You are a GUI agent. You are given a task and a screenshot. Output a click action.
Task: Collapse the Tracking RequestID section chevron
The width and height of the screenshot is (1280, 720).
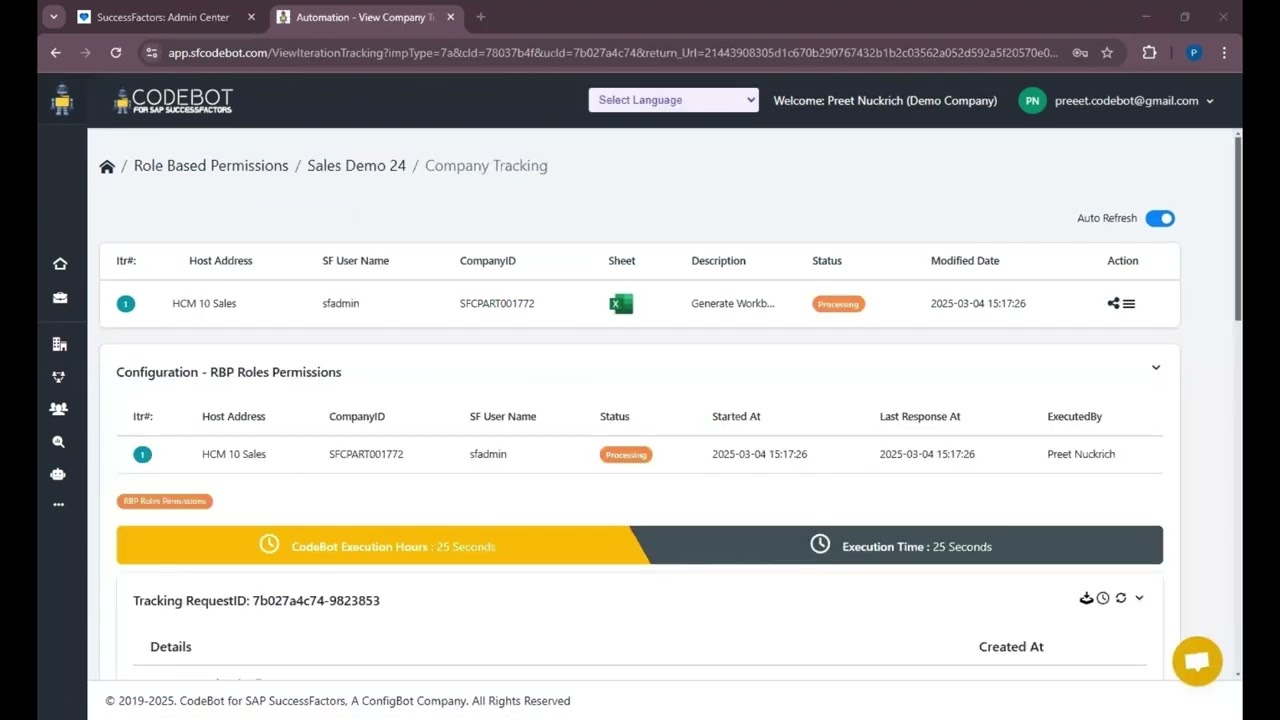[1139, 598]
